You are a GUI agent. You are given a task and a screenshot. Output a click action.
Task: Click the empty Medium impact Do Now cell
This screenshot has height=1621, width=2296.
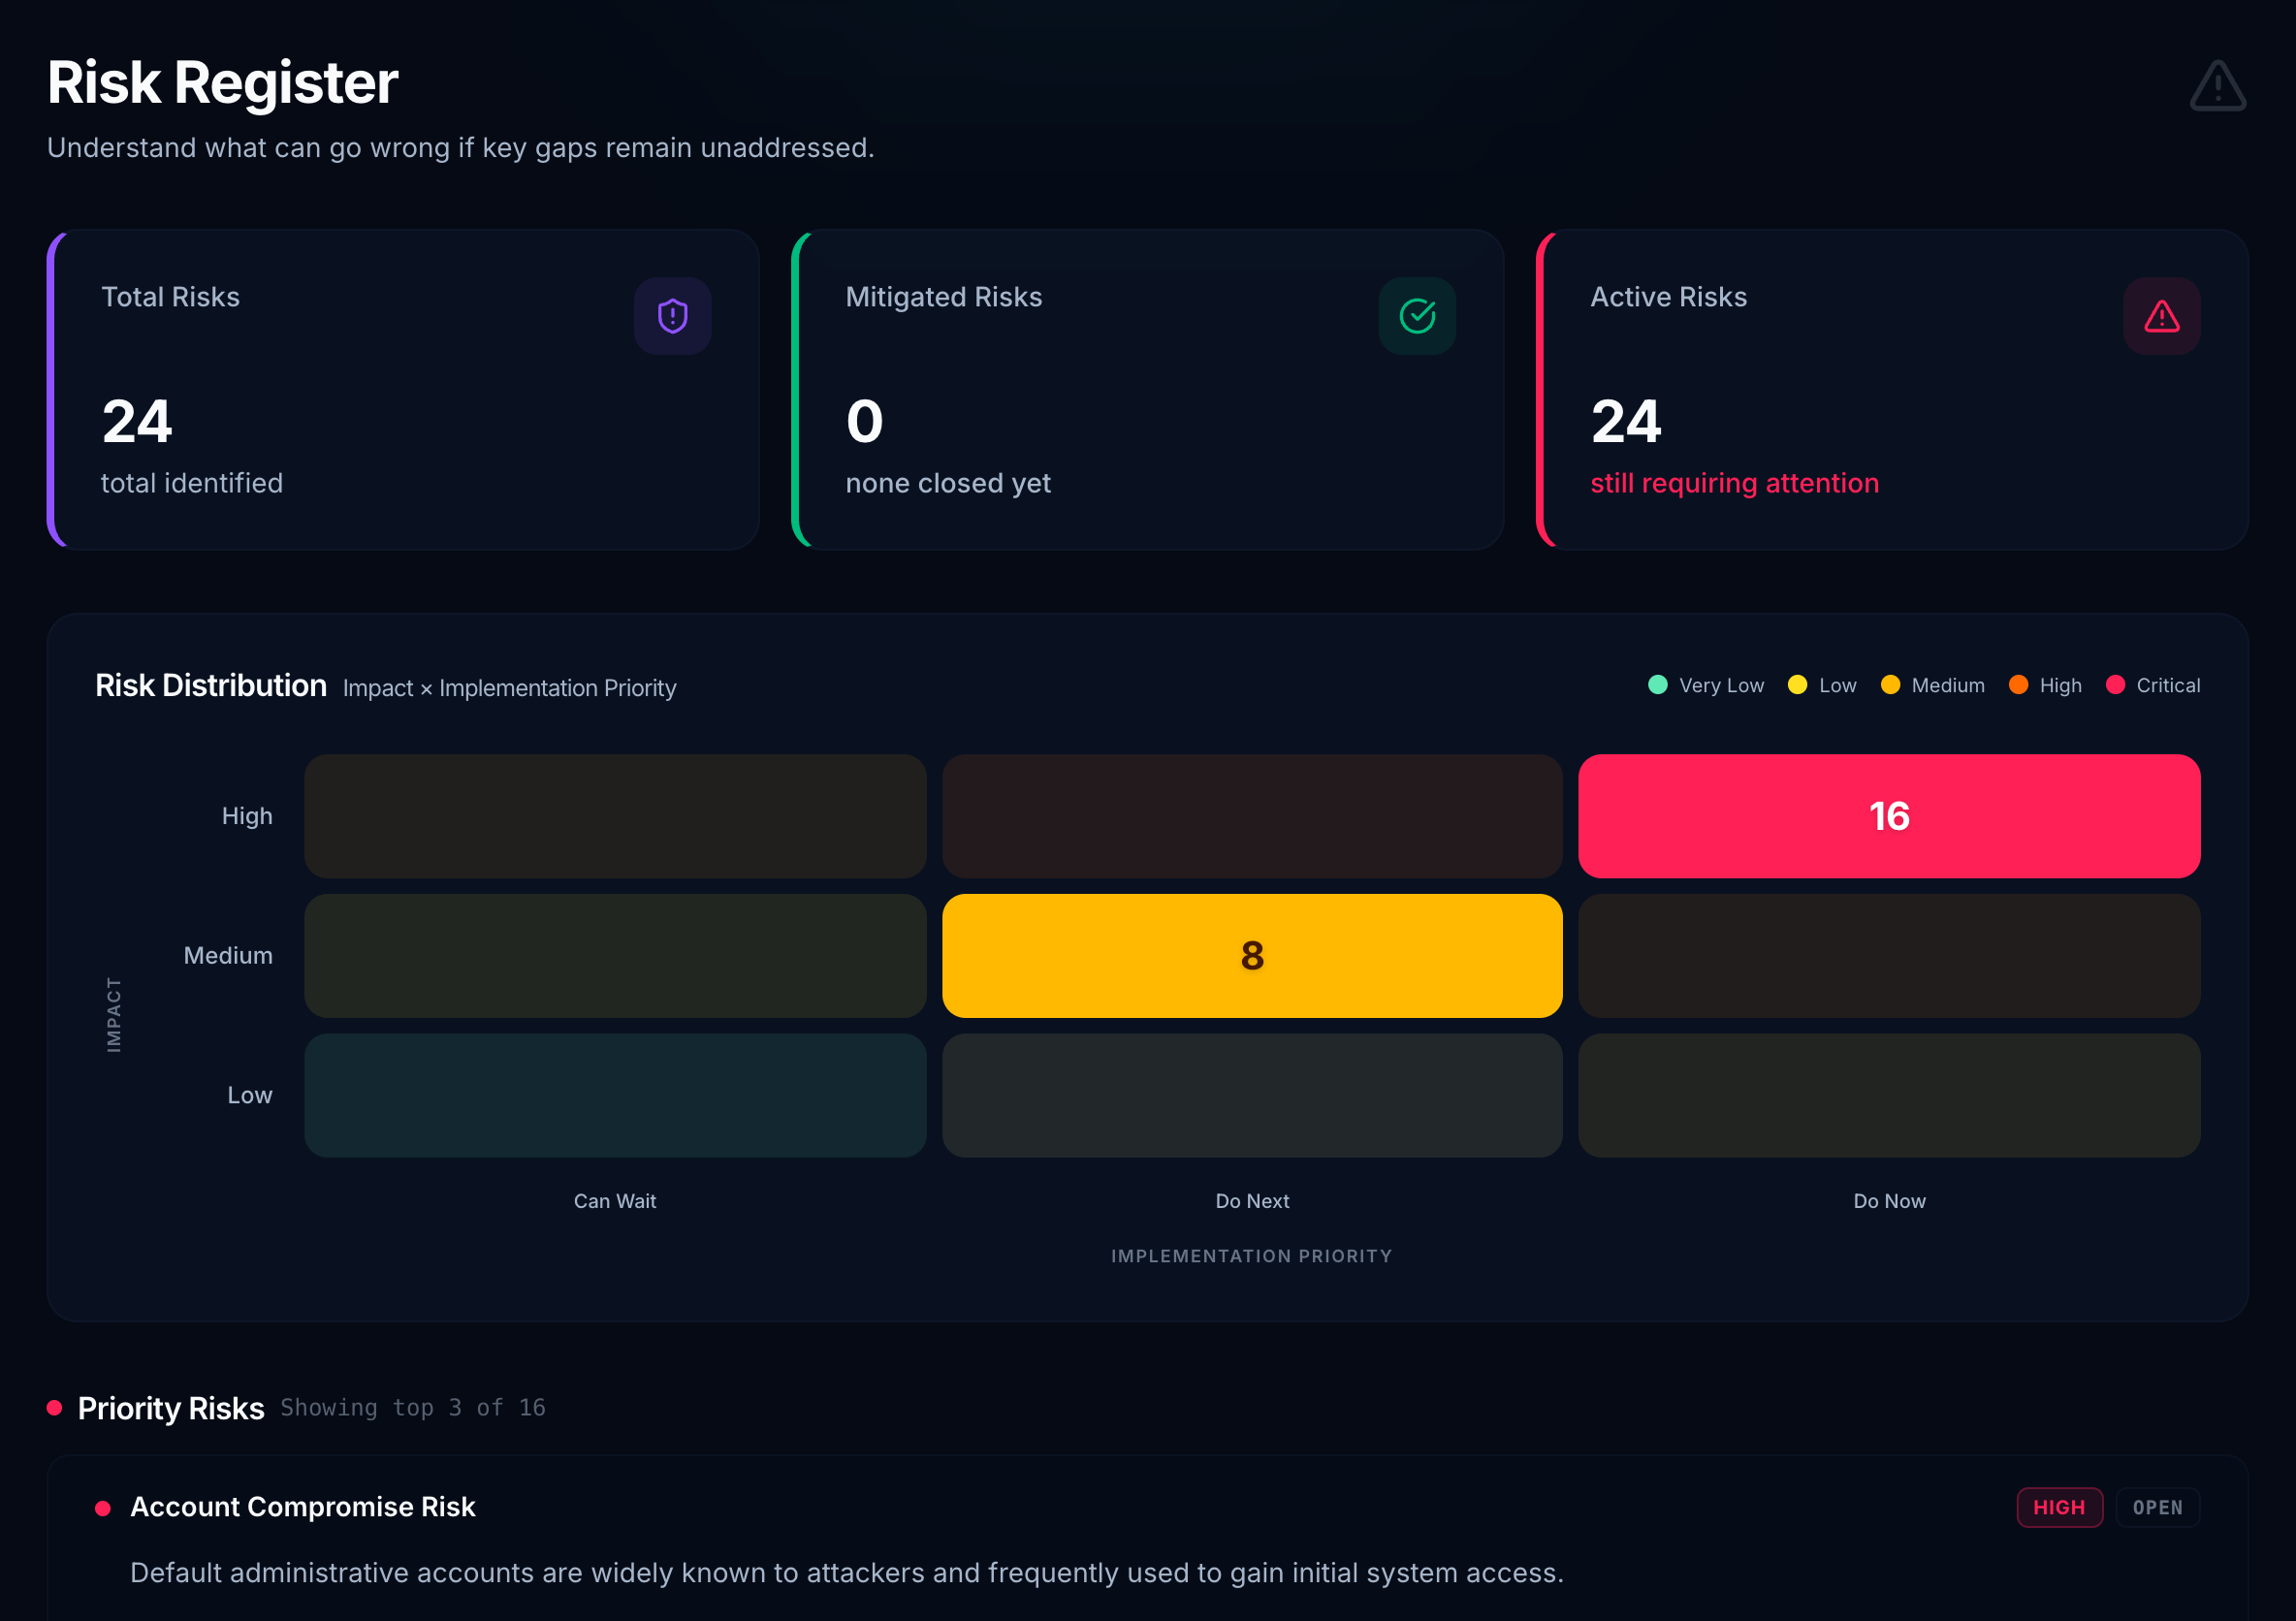click(1889, 956)
